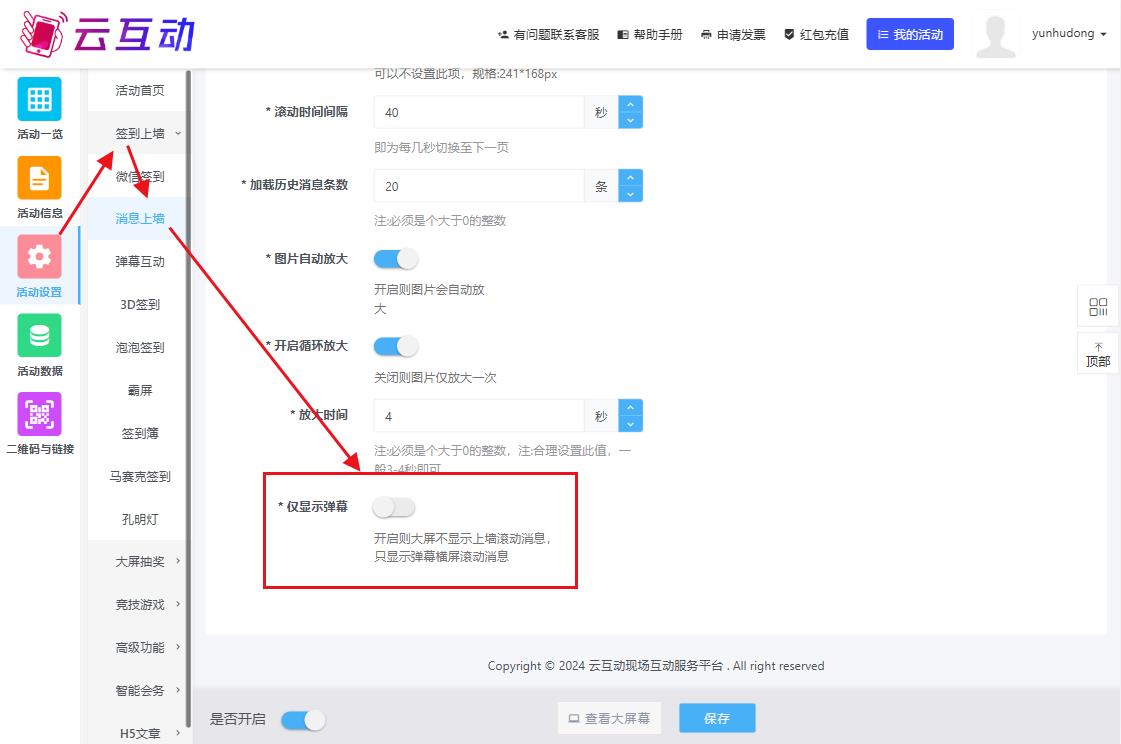Click the 滚动时间间隔 input field

pyautogui.click(x=478, y=113)
